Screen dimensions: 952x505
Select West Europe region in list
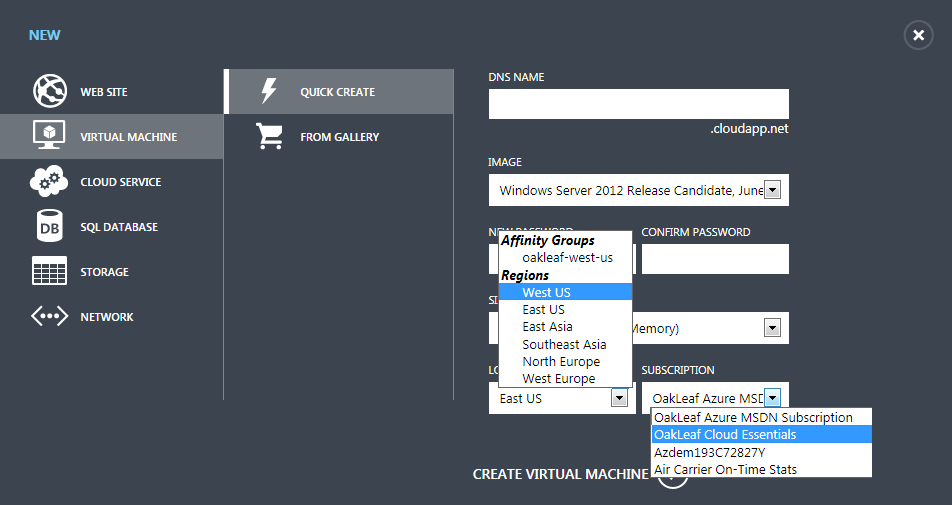(565, 378)
